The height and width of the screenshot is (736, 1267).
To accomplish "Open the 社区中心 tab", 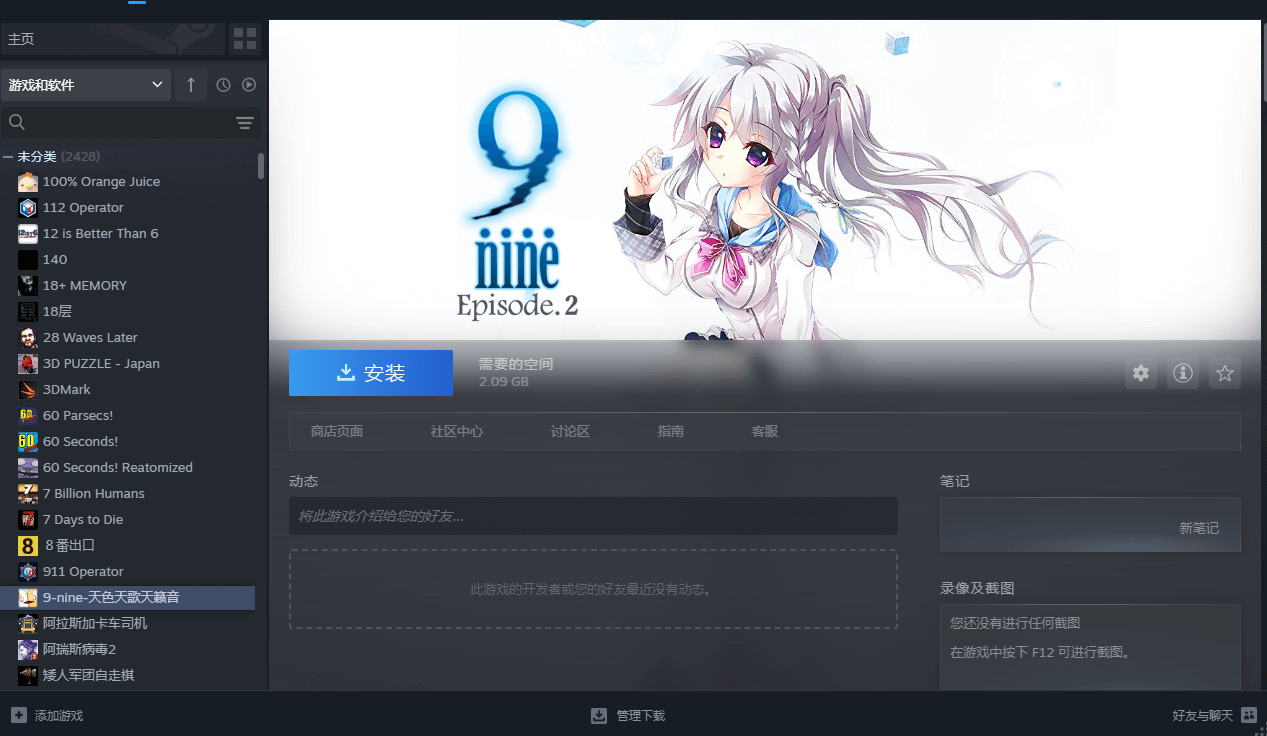I will tap(457, 432).
